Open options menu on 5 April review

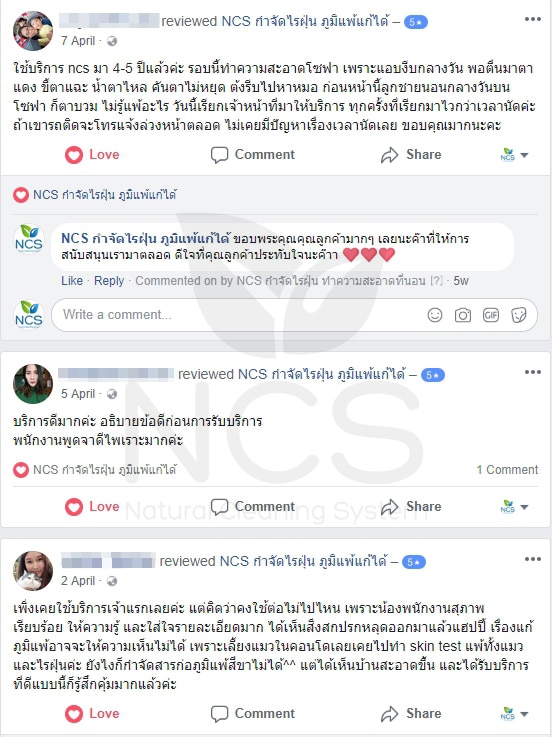pyautogui.click(x=532, y=372)
